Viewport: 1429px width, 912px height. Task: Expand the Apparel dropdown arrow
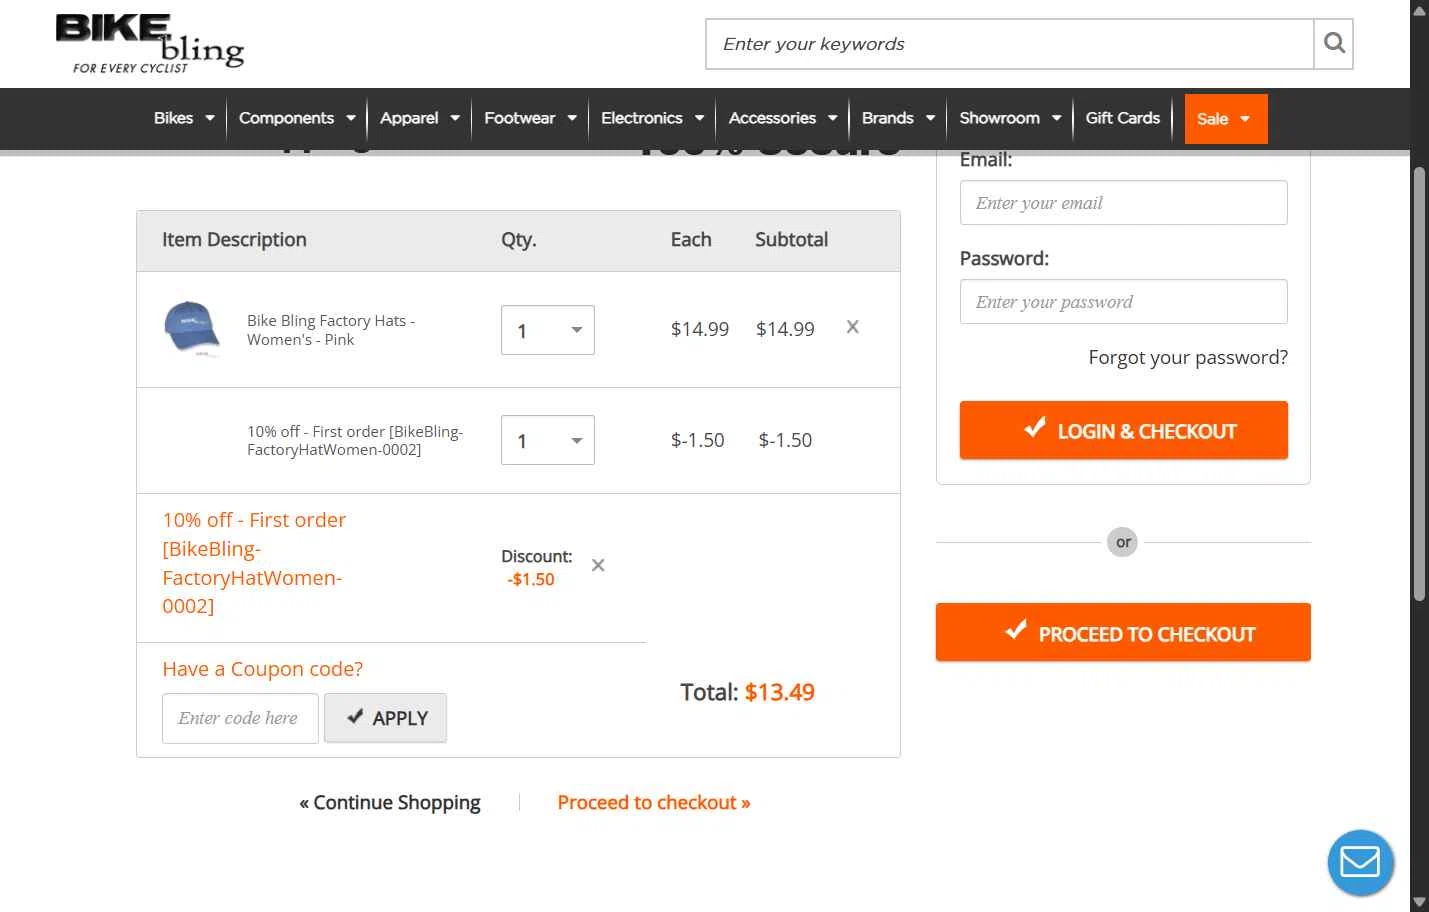click(455, 118)
